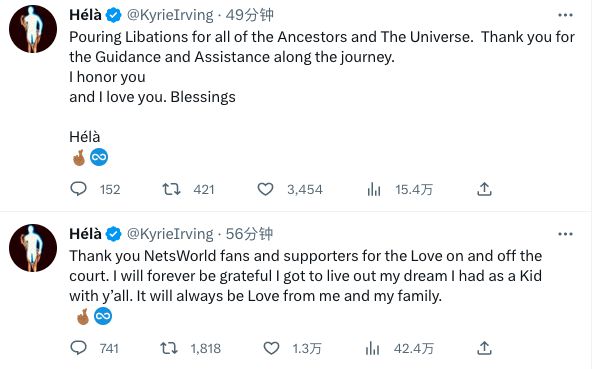Share the NetsWorld fans tweet
This screenshot has height=369, width=593.
point(484,348)
